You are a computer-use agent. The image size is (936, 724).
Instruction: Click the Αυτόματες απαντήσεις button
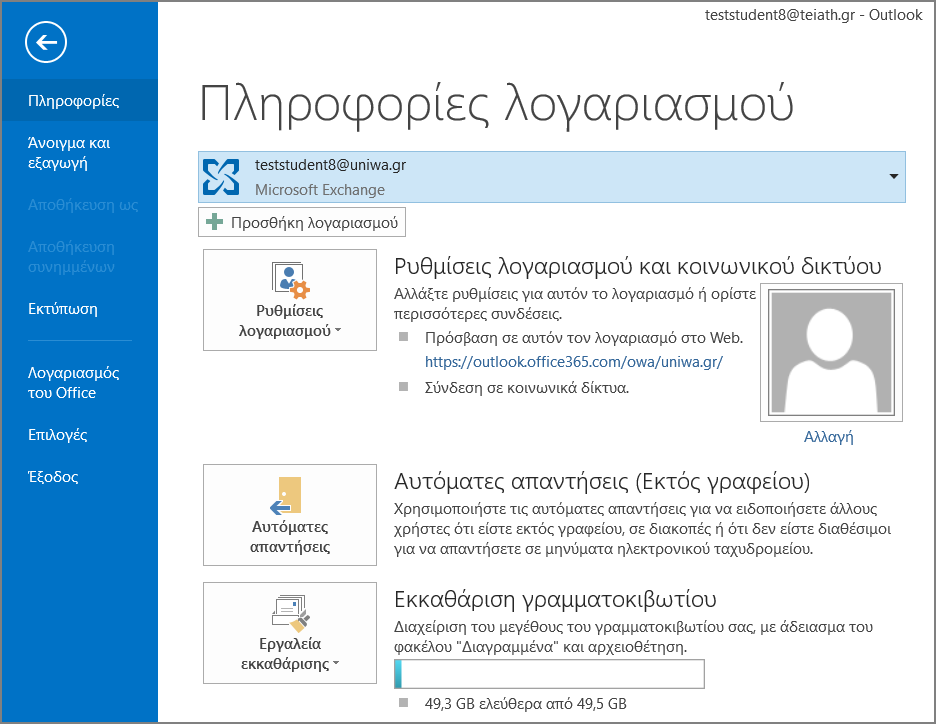[x=290, y=514]
